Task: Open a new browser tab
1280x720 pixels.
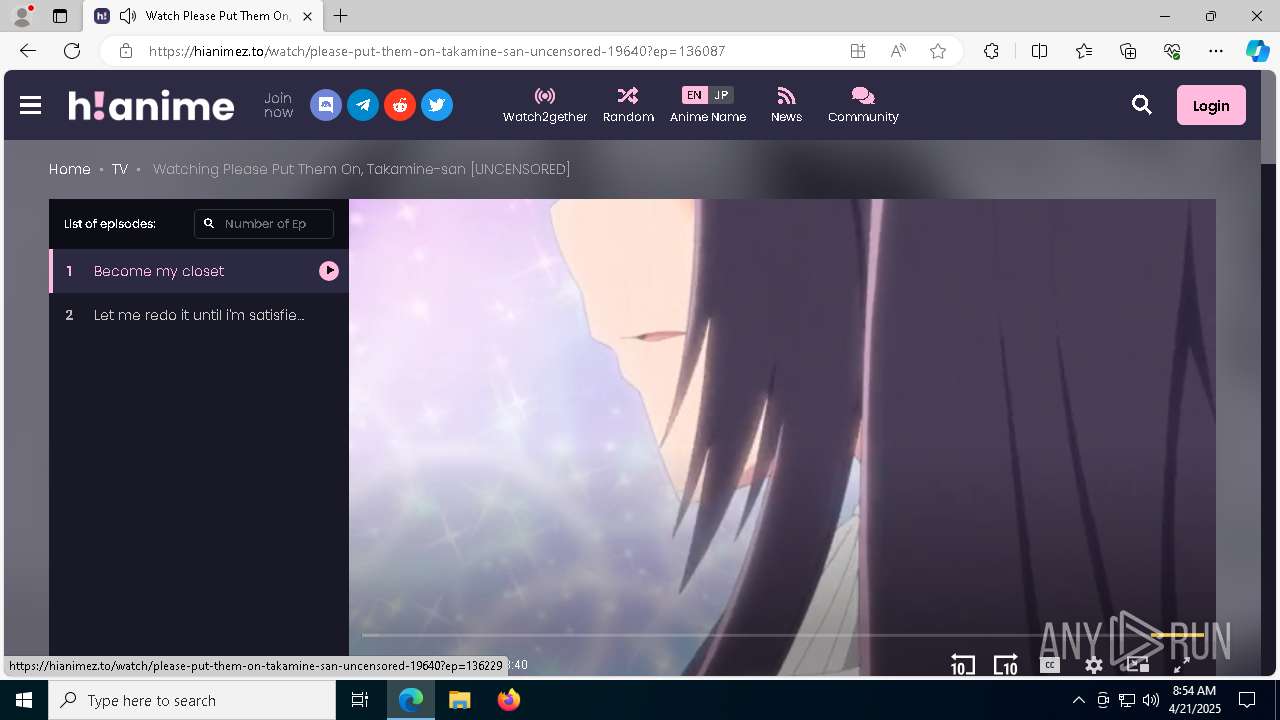Action: 340,16
